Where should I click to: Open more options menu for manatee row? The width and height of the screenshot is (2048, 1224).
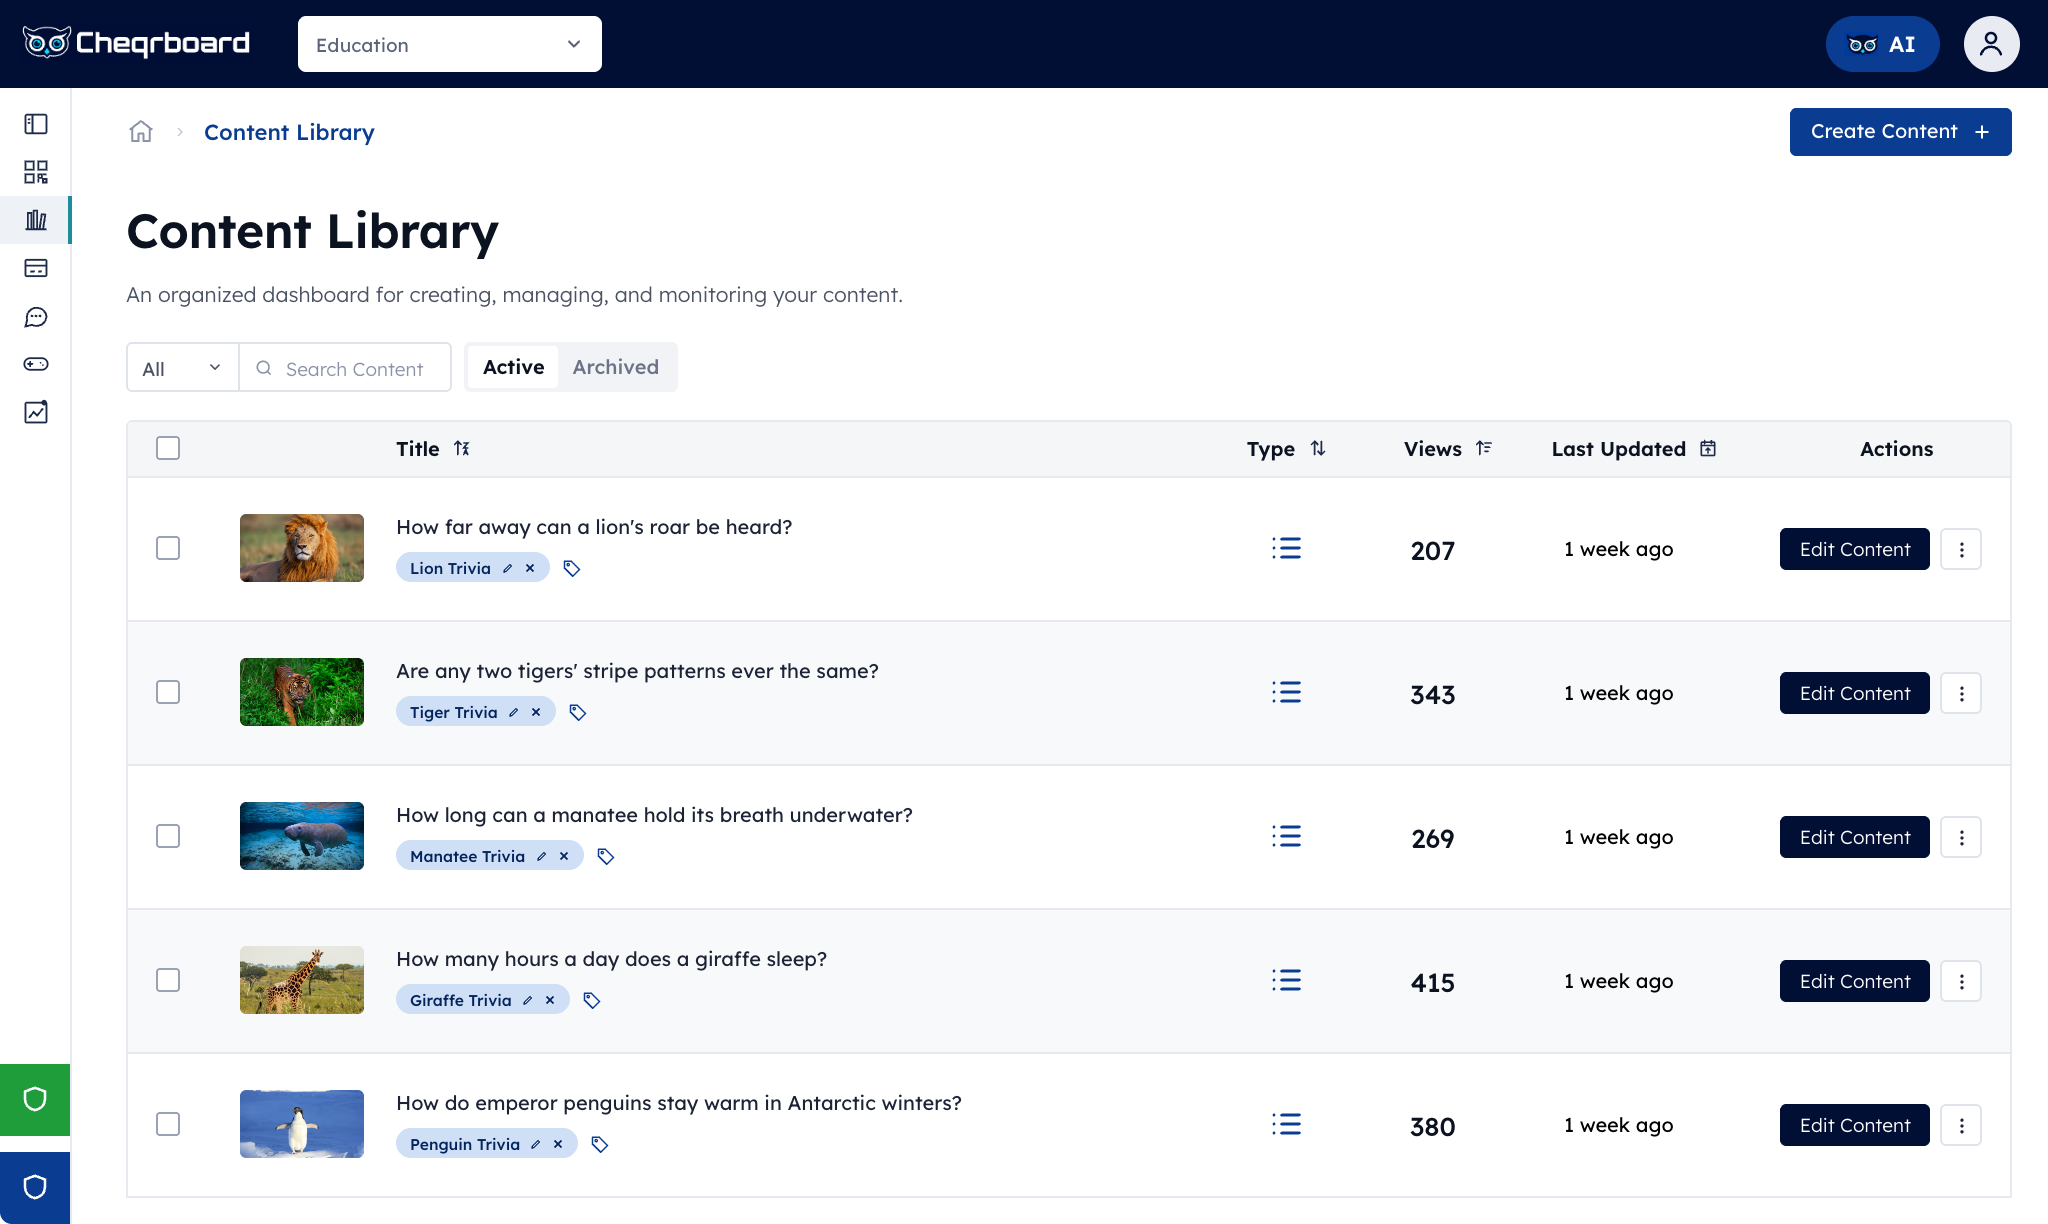click(1961, 837)
